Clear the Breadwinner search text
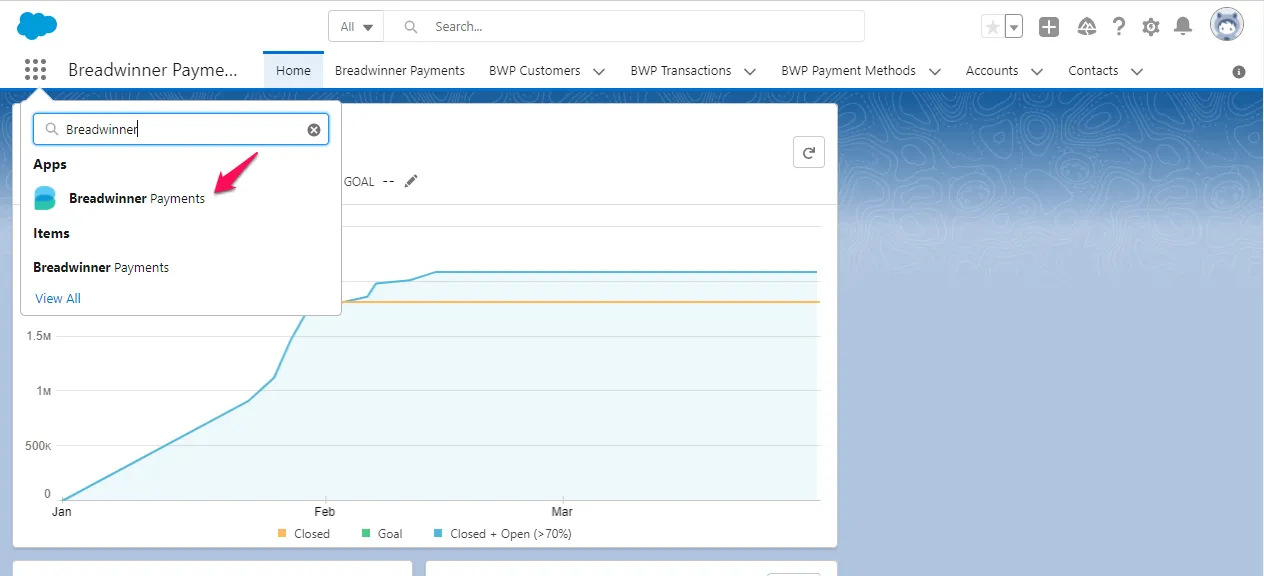The width and height of the screenshot is (1264, 576). point(314,129)
